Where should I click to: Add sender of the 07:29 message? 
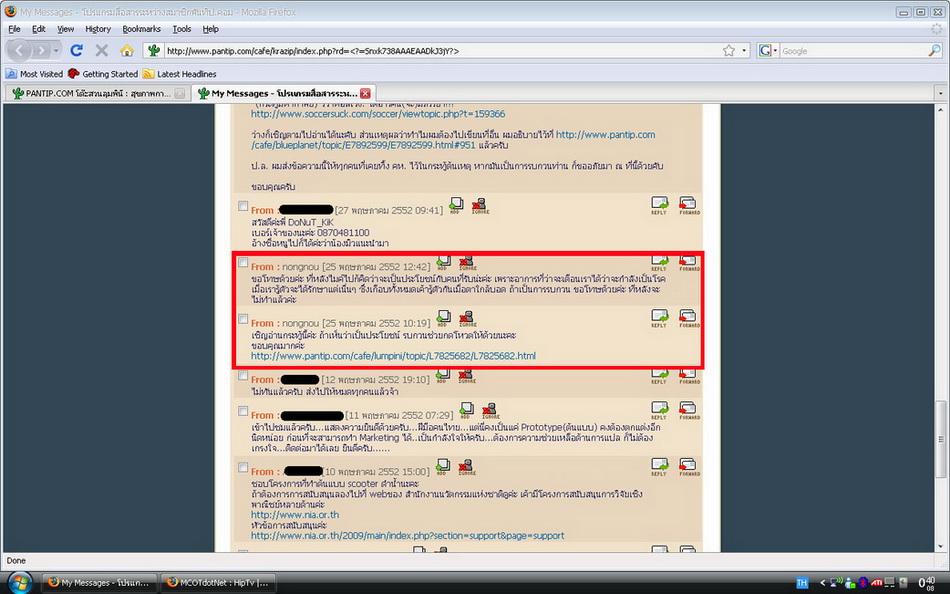point(466,410)
